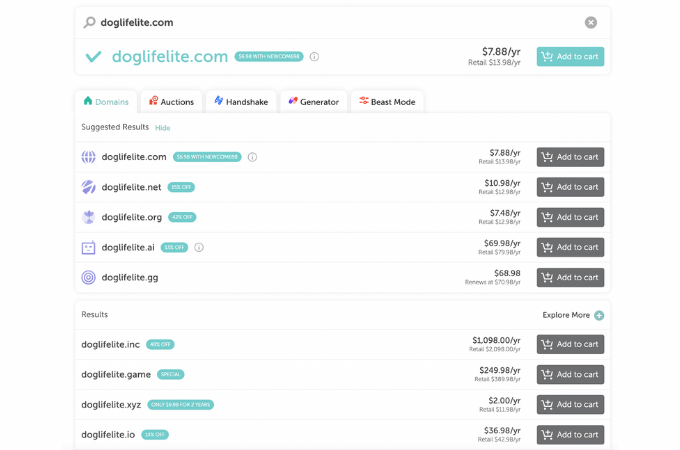Click the $1,098.00/yr price for doglifelite.inc
Image resolution: width=680 pixels, height=450 pixels.
point(496,340)
